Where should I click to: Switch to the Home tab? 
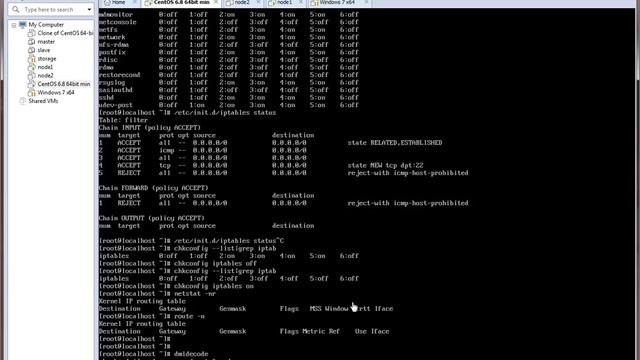click(x=120, y=3)
